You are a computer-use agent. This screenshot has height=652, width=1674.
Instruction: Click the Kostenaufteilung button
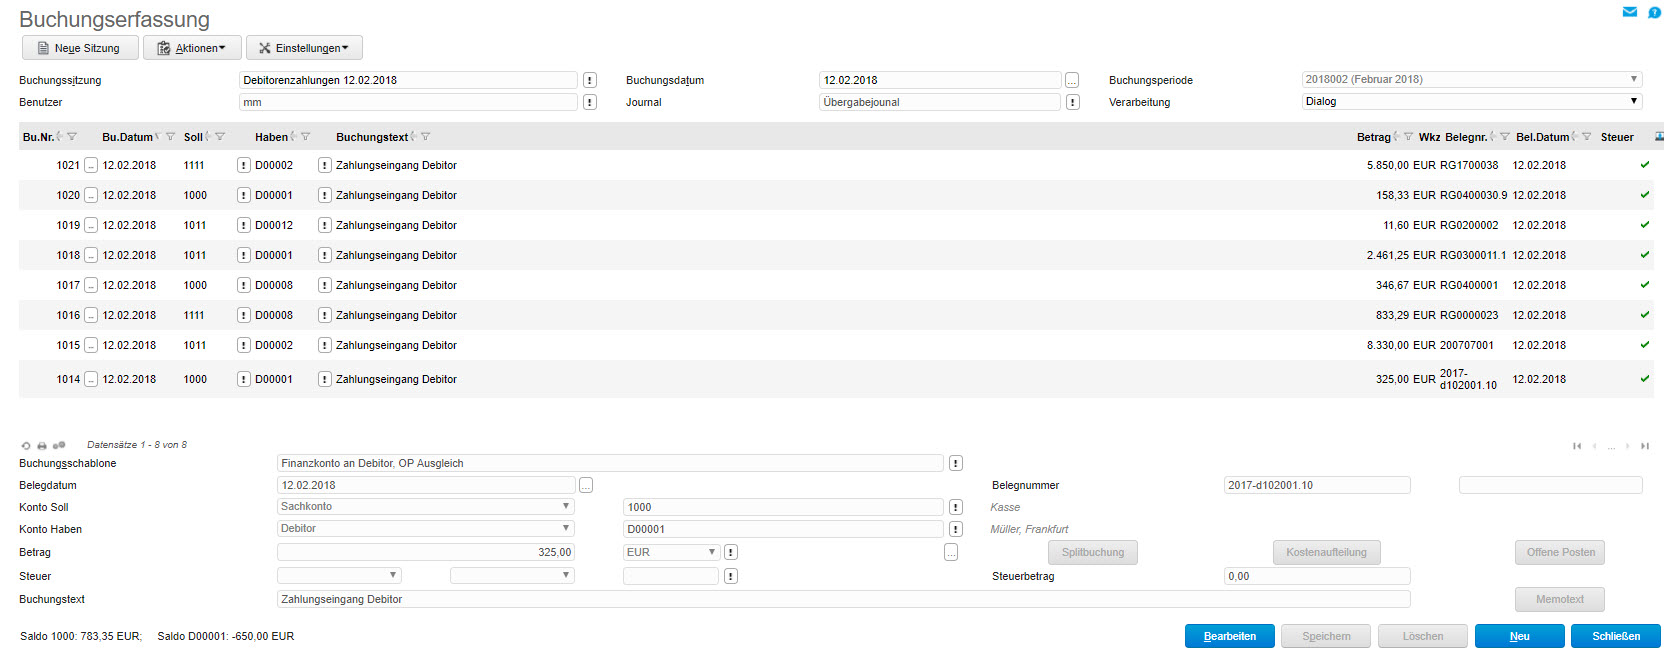click(1327, 552)
